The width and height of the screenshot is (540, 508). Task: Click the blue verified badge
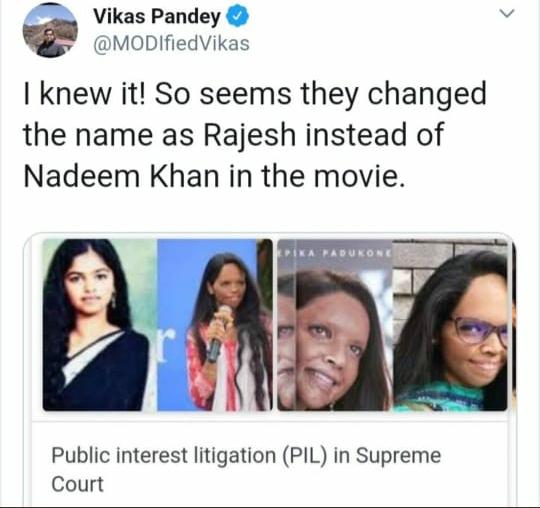click(237, 17)
